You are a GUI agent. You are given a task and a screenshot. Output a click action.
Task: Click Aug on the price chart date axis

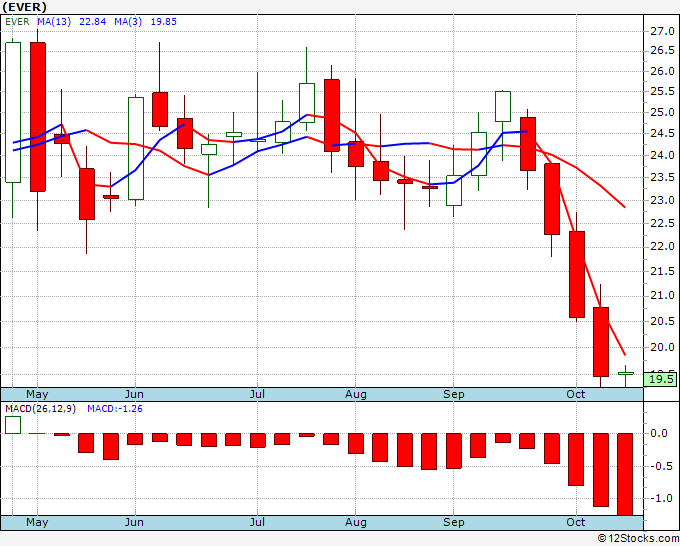(356, 395)
